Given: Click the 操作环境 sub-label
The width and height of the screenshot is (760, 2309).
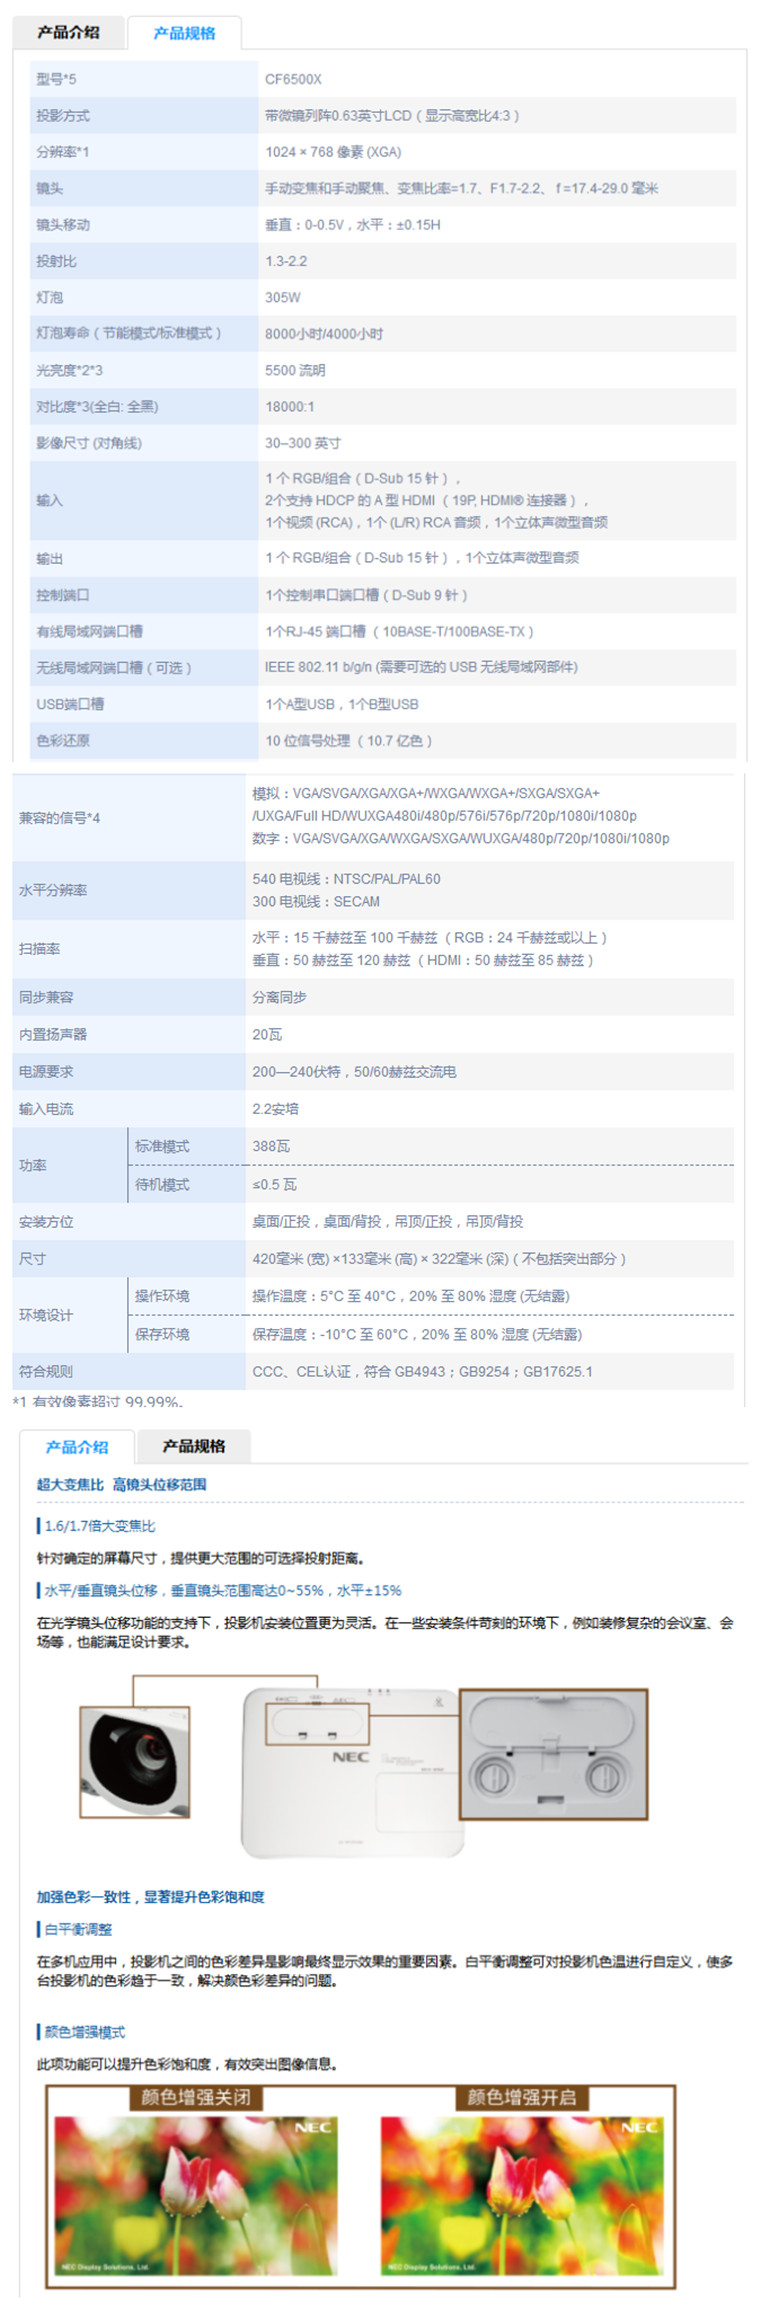Looking at the screenshot, I should [x=162, y=1295].
